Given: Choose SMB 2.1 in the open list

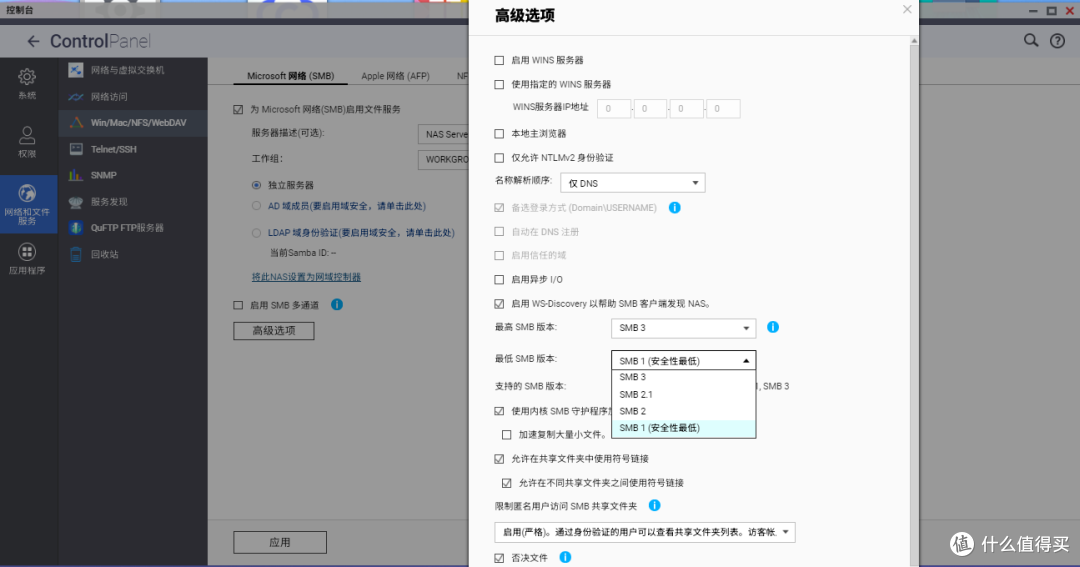Looking at the screenshot, I should (x=683, y=394).
